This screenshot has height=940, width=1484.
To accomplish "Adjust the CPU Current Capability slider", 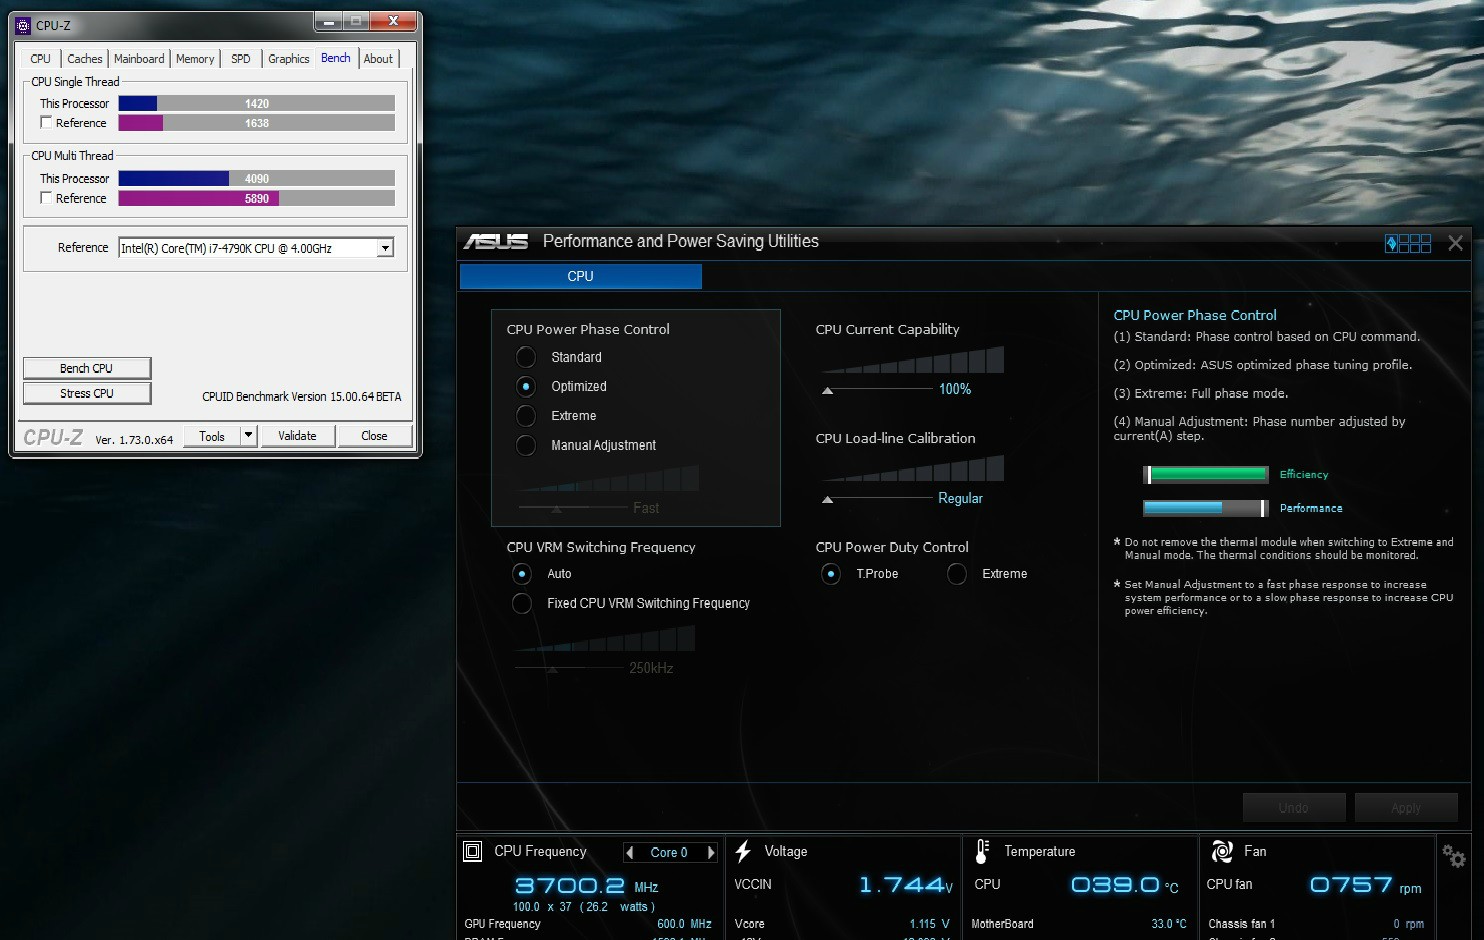I will pos(827,390).
